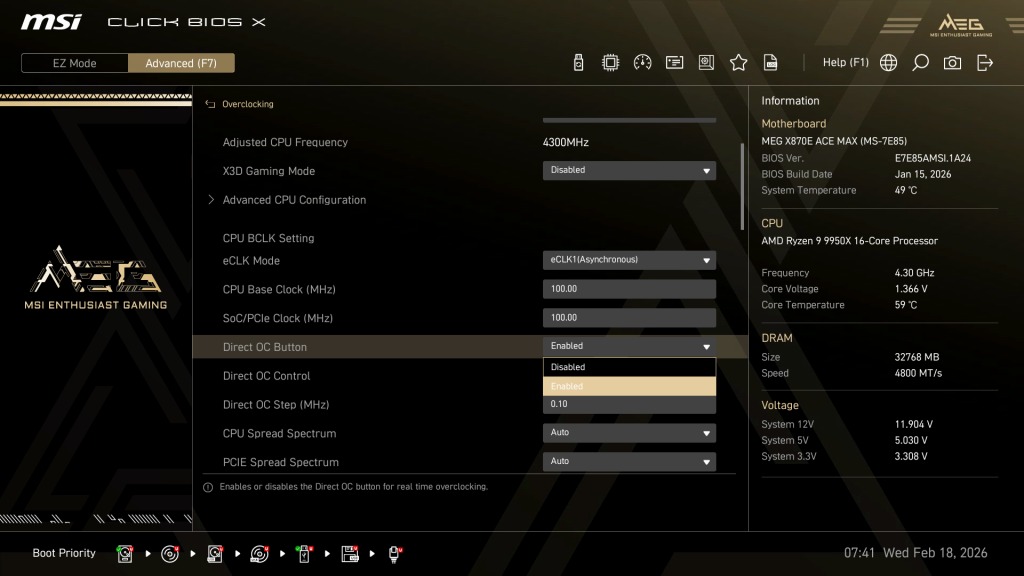Click System 12V 11.904 V reading

point(914,424)
